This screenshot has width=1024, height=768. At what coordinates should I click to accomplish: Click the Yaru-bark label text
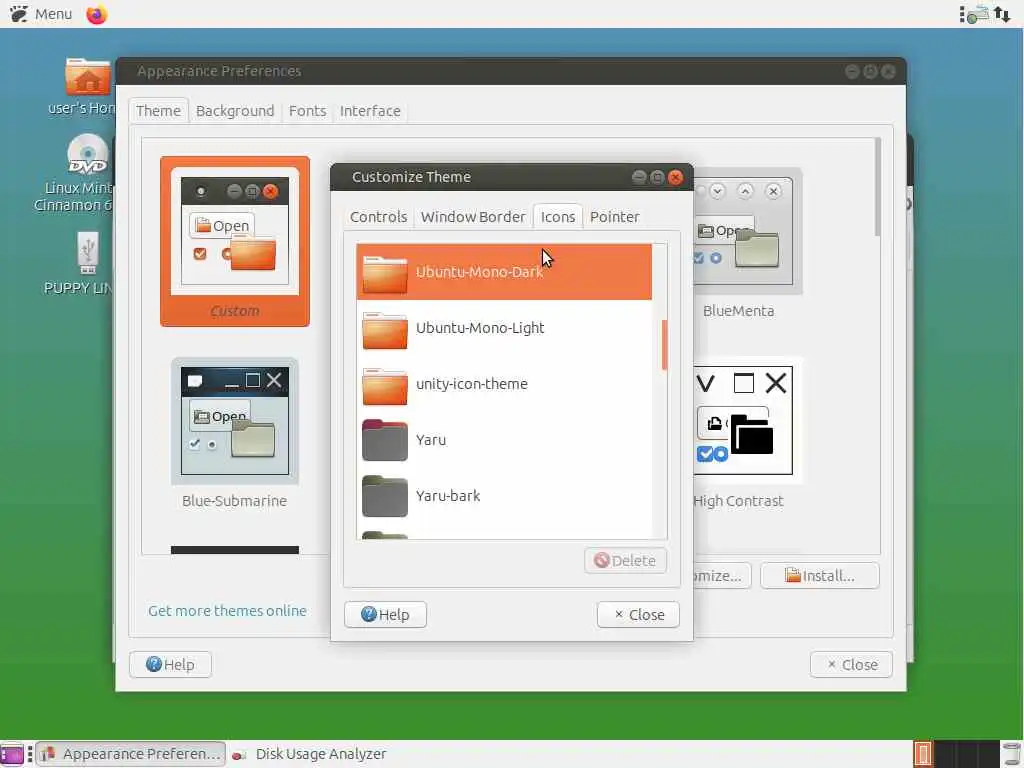point(448,496)
